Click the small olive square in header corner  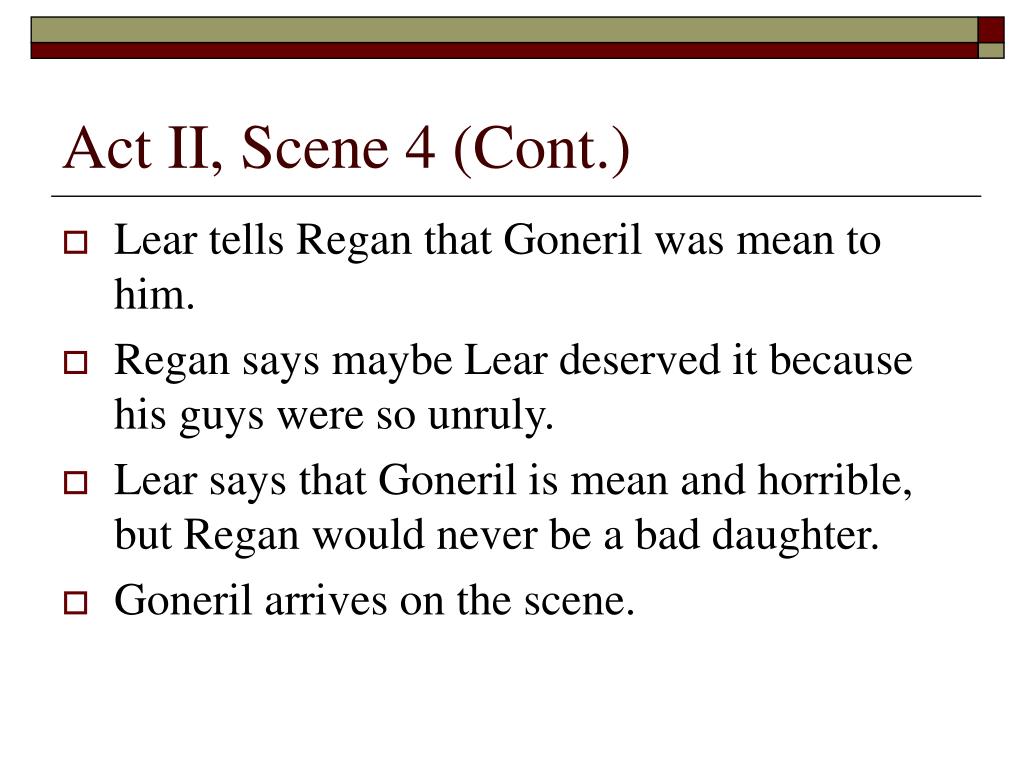coord(991,51)
